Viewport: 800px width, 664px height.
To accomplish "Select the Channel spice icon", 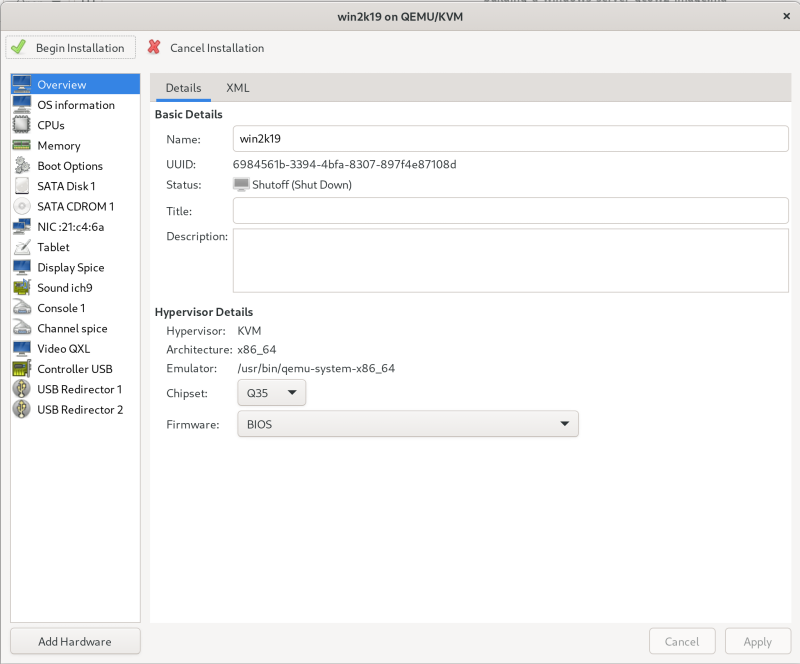I will [x=22, y=328].
